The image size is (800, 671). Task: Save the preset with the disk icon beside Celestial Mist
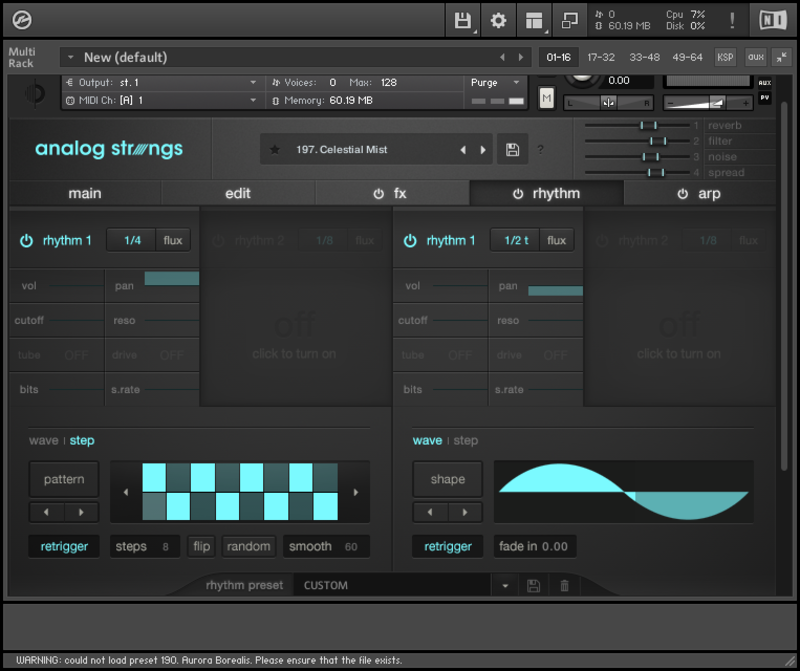[x=512, y=150]
